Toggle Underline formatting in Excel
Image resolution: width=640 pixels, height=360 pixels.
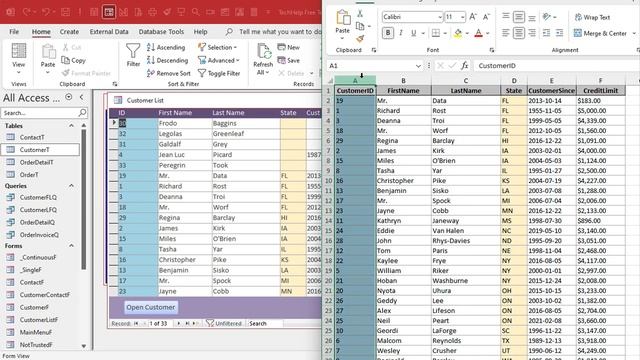pyautogui.click(x=413, y=33)
